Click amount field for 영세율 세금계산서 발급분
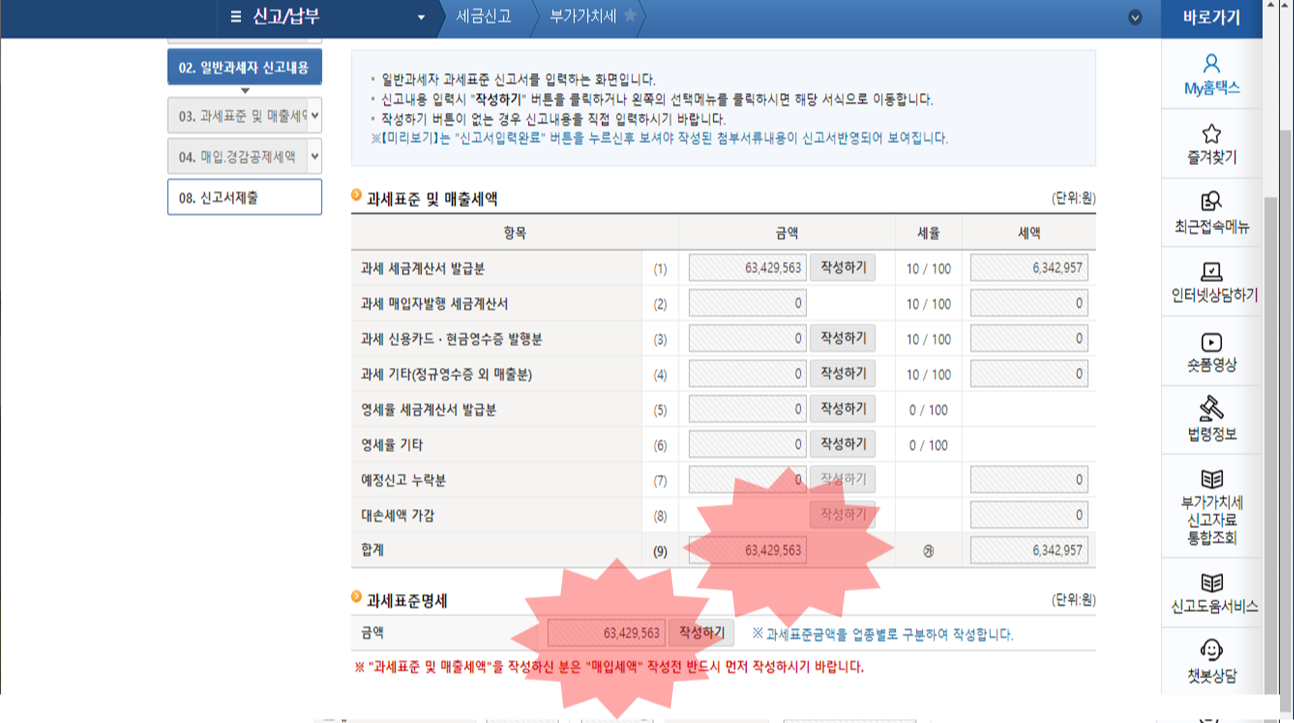The height and width of the screenshot is (723, 1294). coord(747,409)
